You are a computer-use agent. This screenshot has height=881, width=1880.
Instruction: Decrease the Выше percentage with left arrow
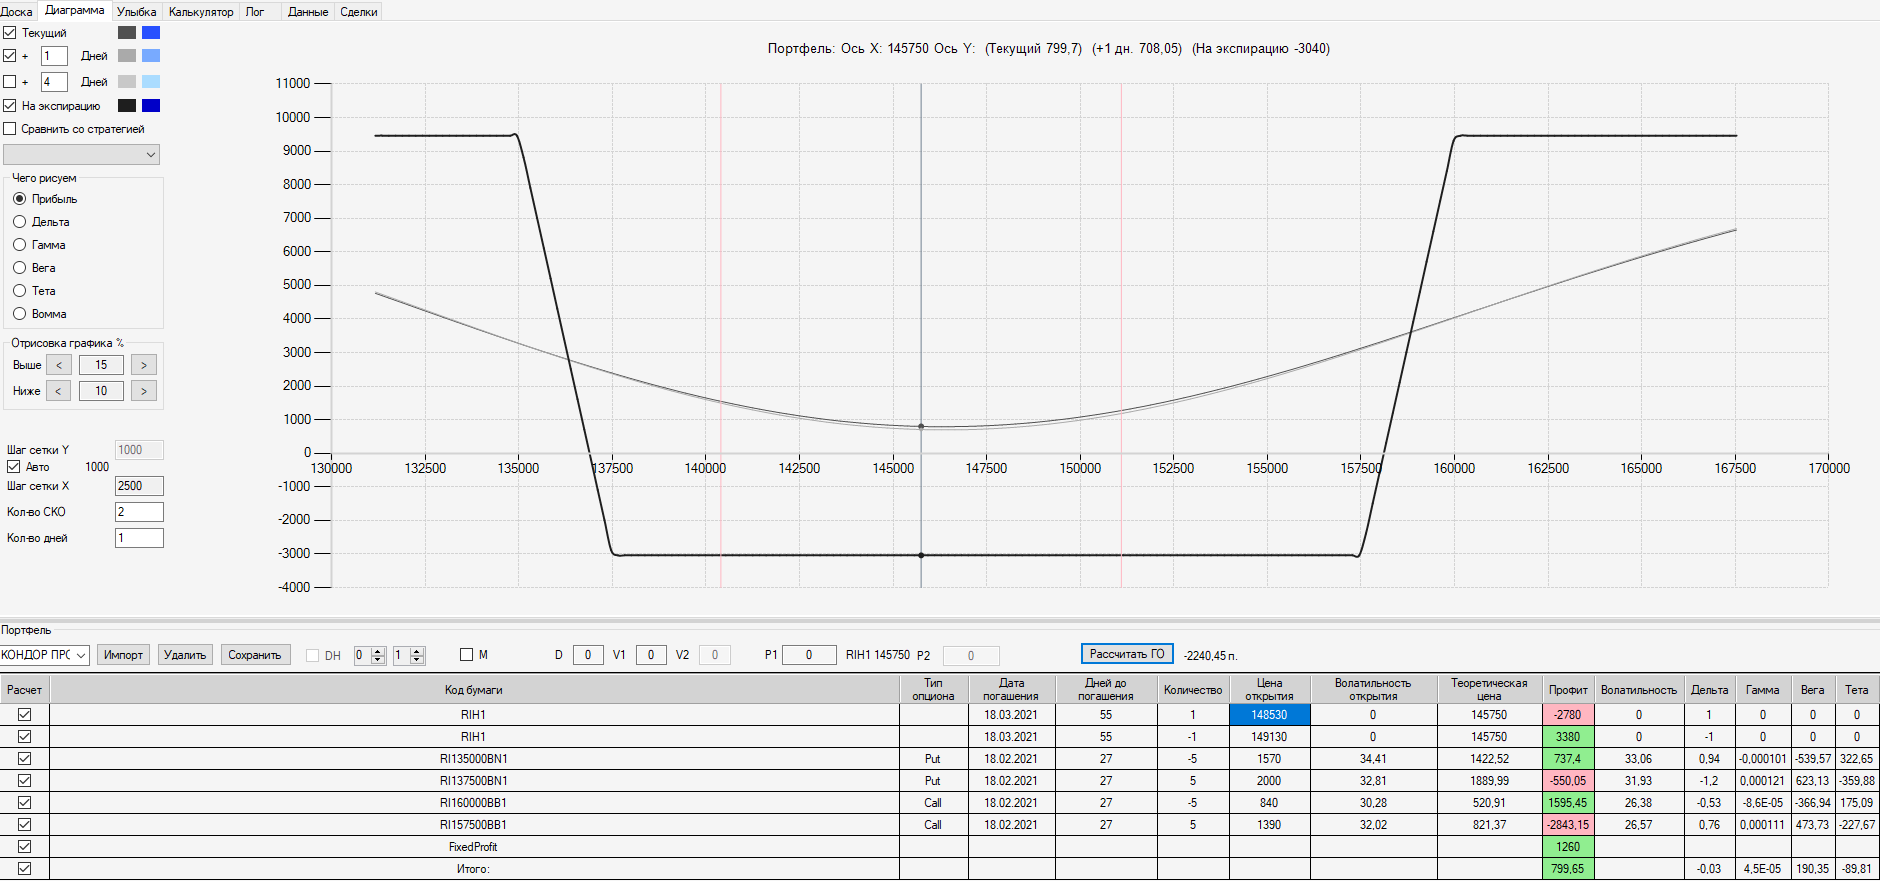[59, 365]
